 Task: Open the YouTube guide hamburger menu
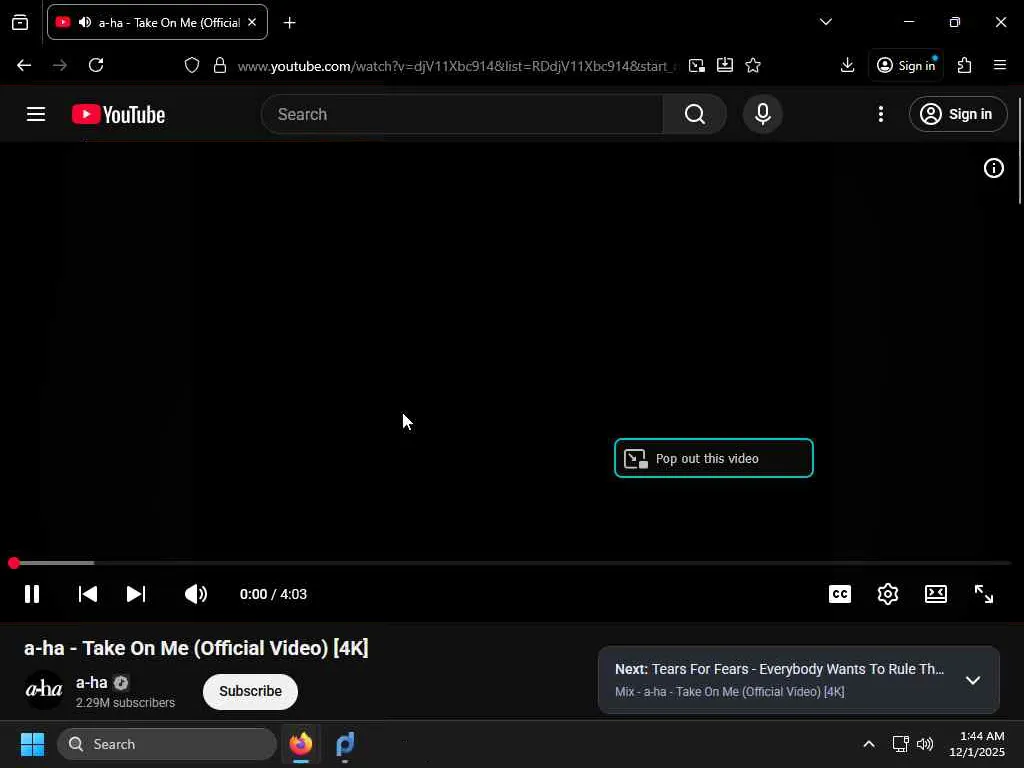coord(36,114)
